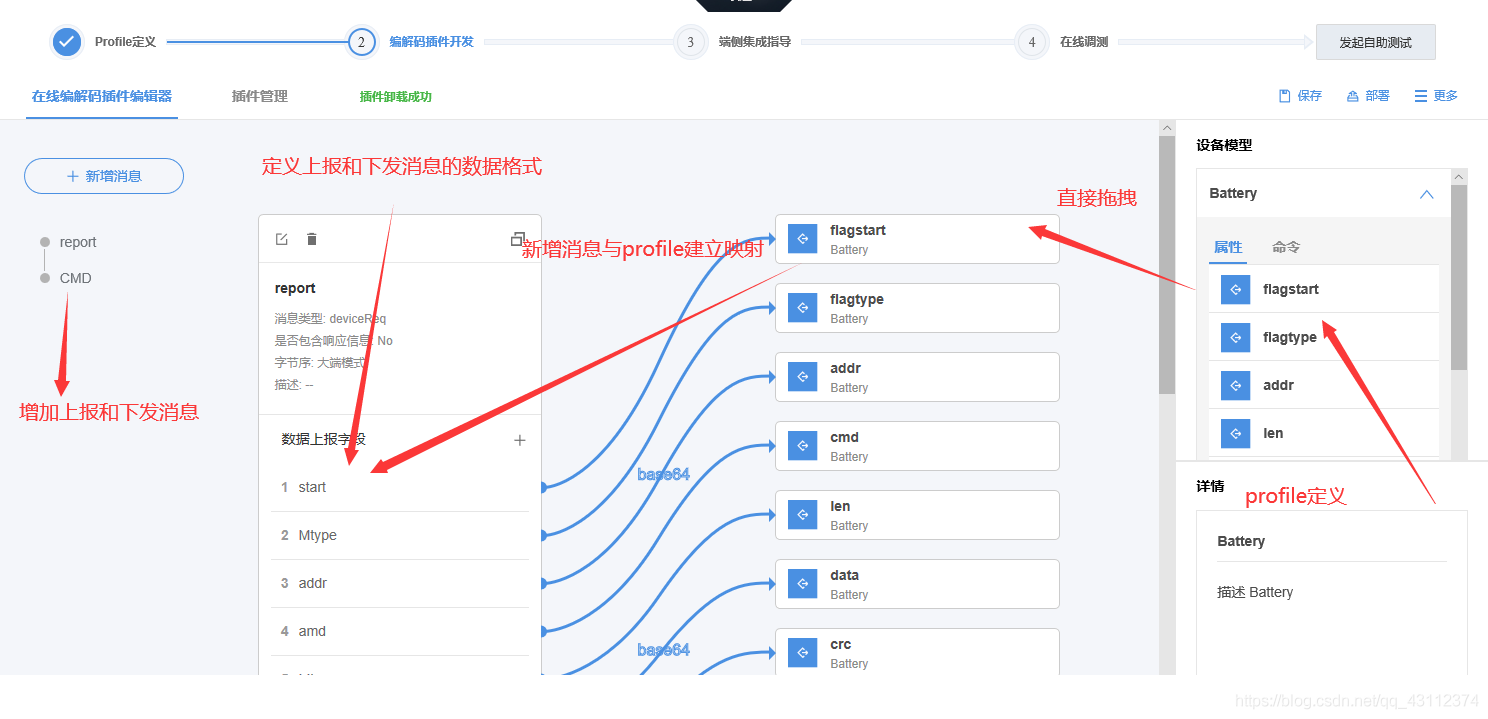Click the crc mapping node icon
Screen dimensions: 1488x719
coord(803,653)
